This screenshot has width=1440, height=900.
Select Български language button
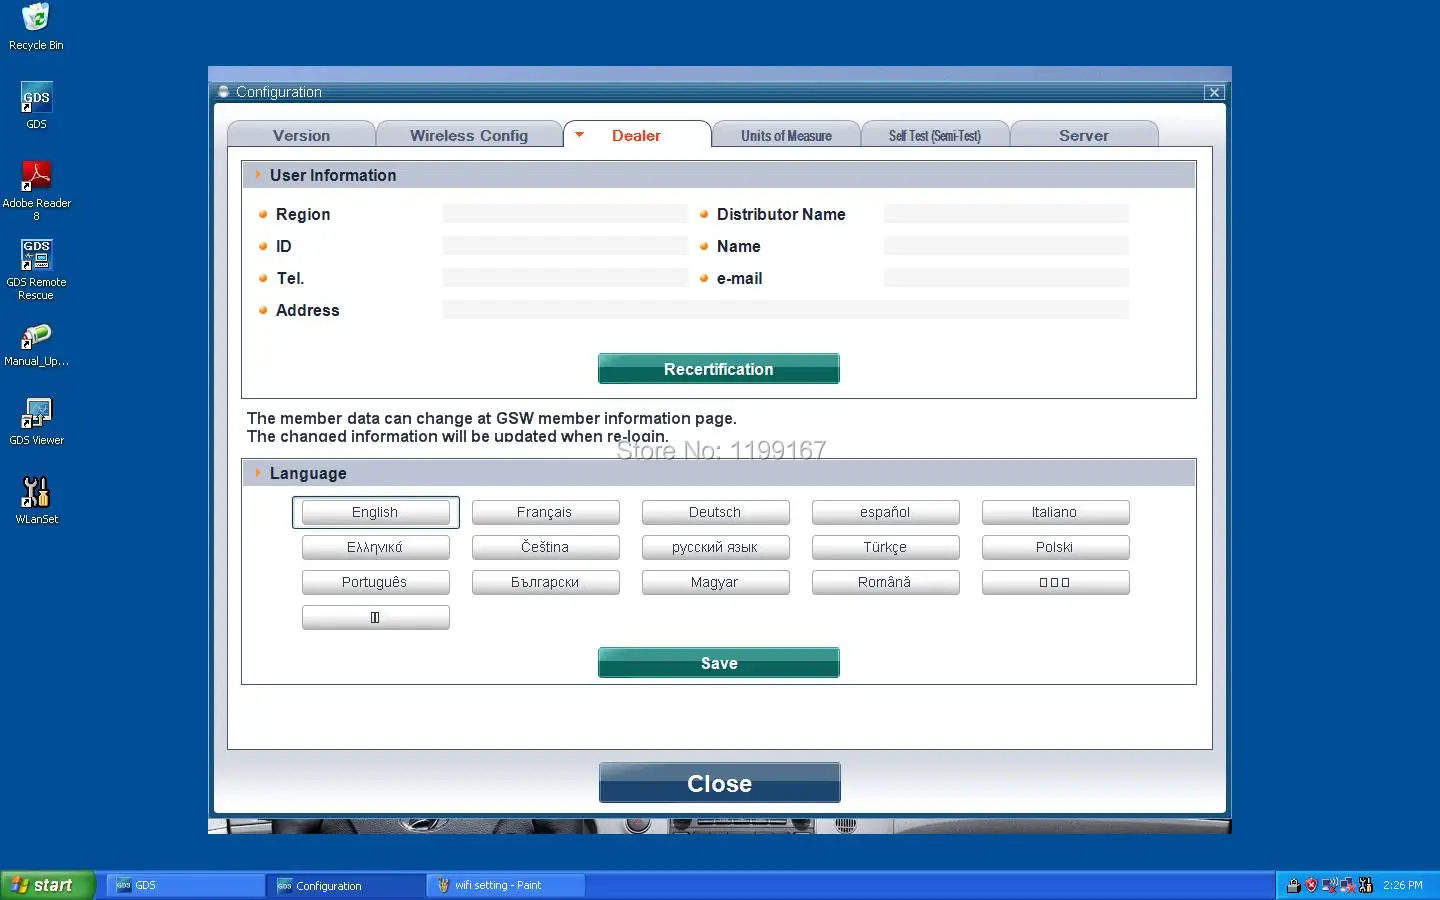pyautogui.click(x=545, y=582)
